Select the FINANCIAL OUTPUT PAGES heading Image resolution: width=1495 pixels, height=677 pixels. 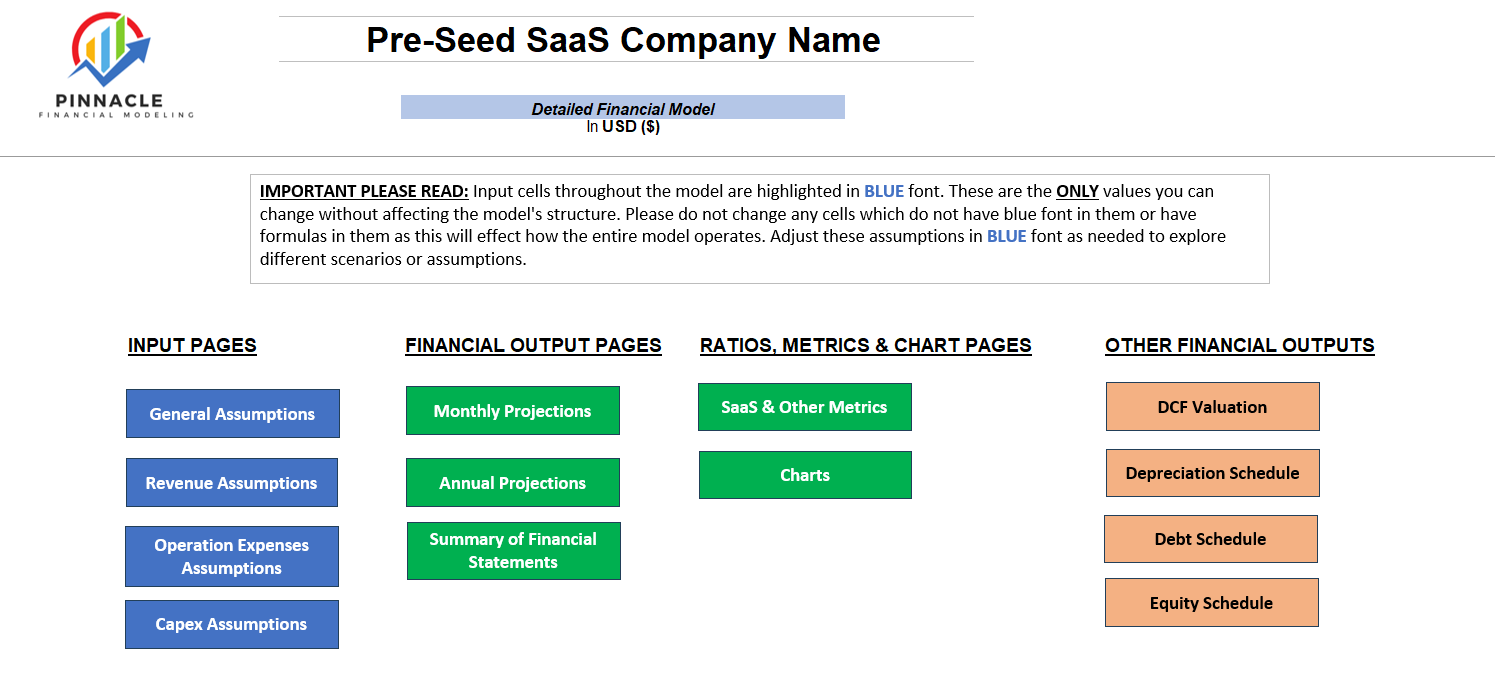click(533, 345)
